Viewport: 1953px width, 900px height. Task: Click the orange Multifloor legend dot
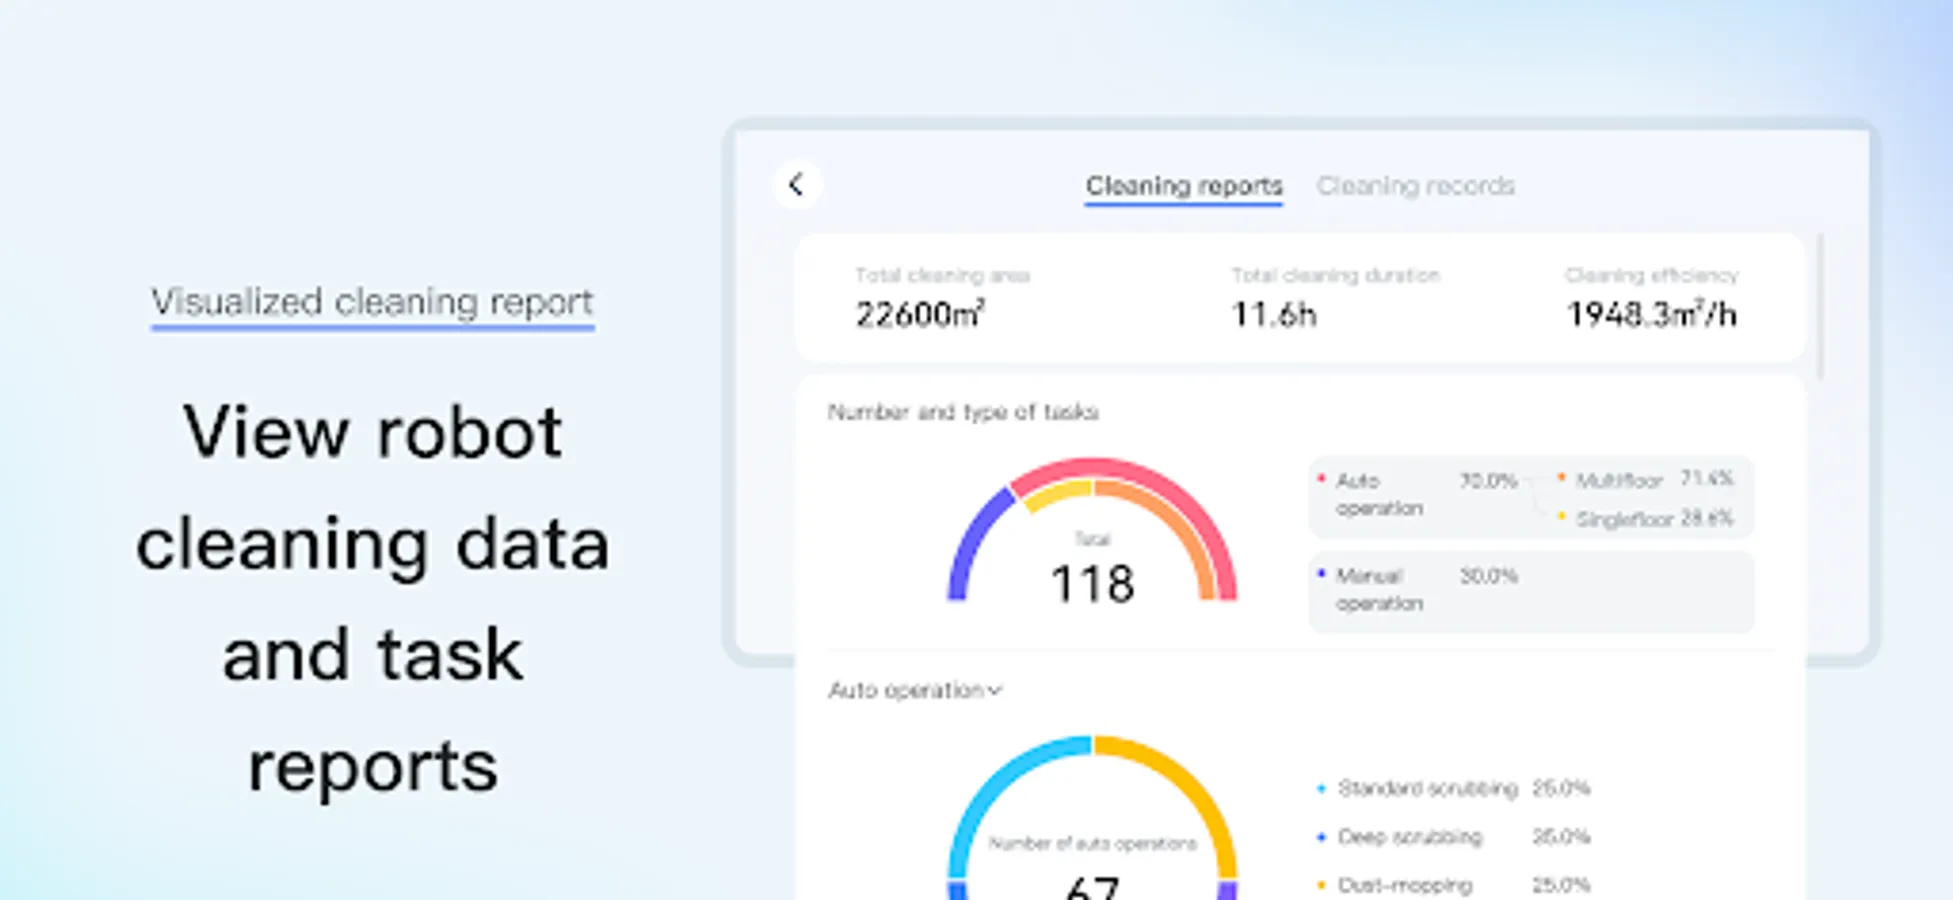(1561, 479)
